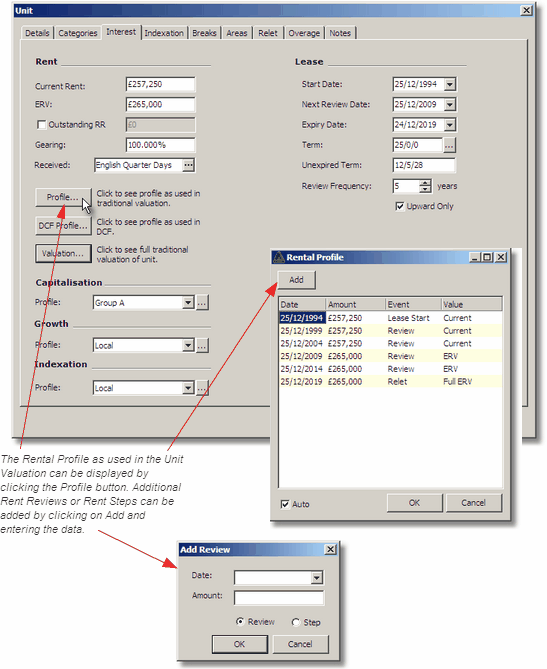Expand the Growth Profile dropdown
547x669 pixels.
(x=188, y=345)
